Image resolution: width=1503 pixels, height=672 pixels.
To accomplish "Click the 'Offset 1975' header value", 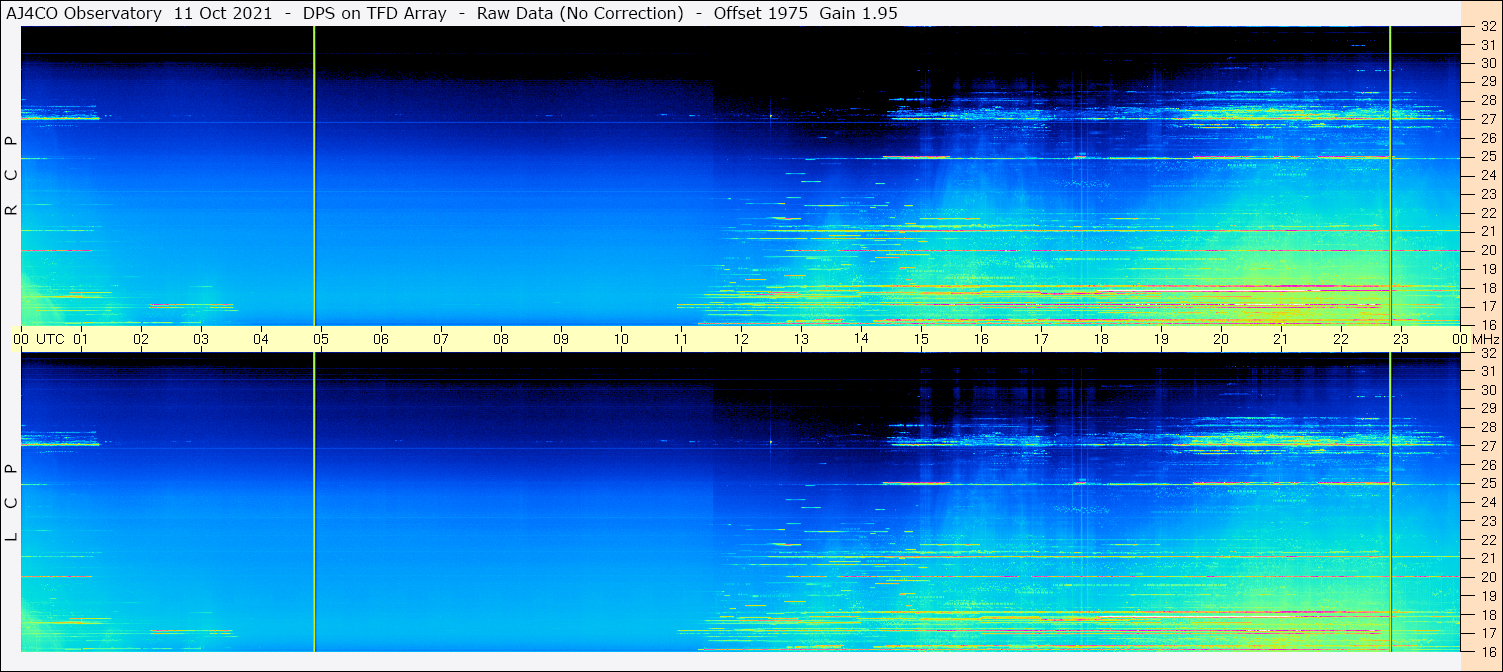I will 758,13.
